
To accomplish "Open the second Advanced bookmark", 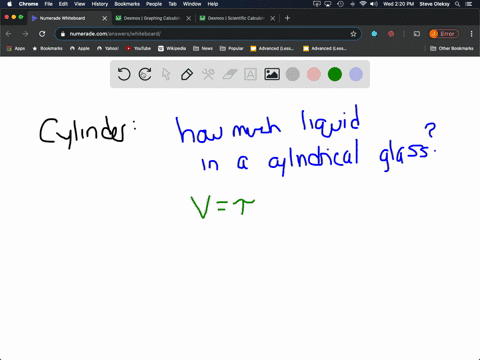I will 325,48.
